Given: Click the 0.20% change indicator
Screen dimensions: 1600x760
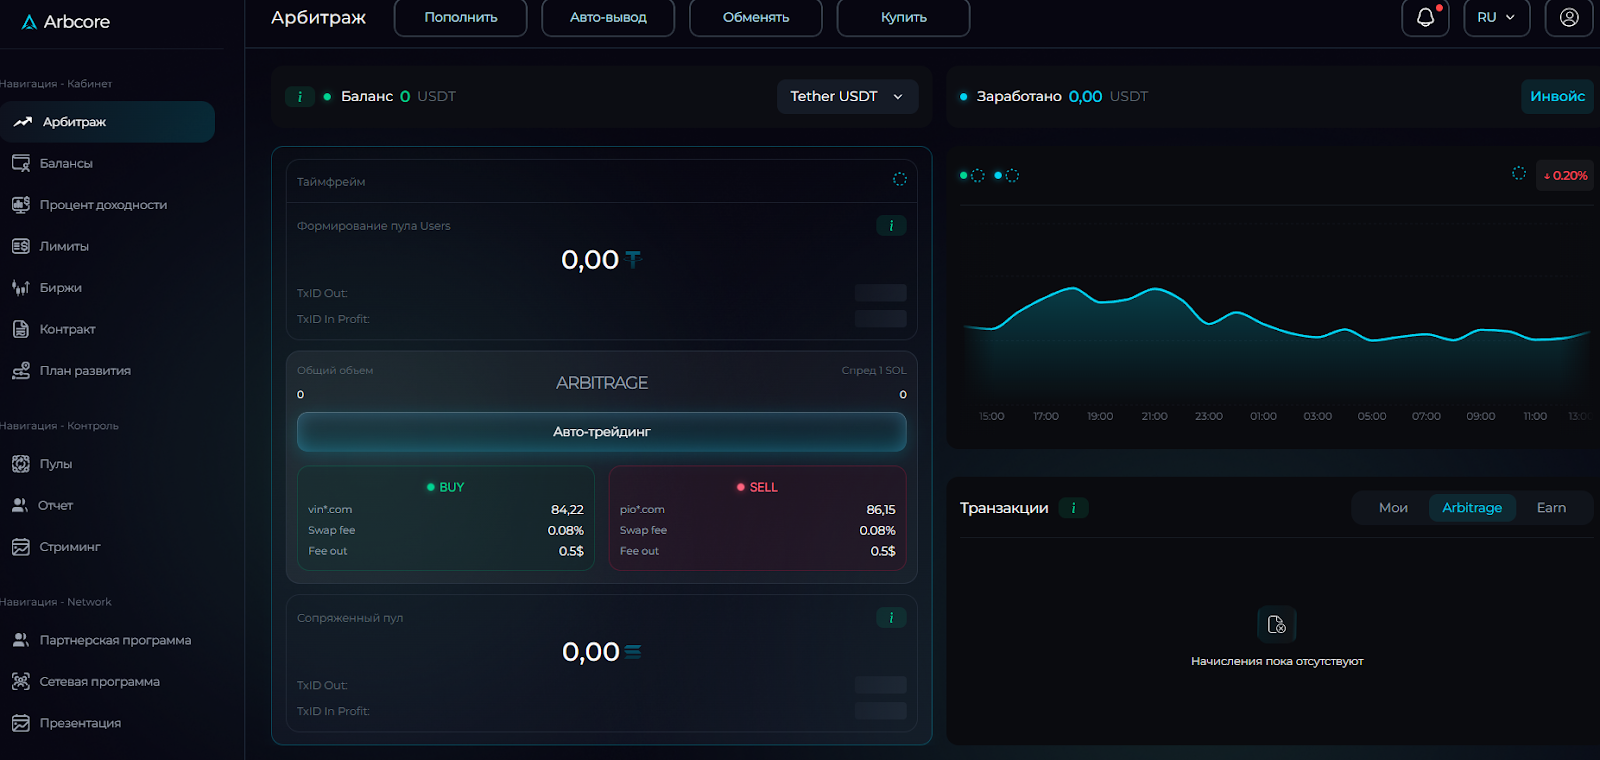Looking at the screenshot, I should (1565, 176).
